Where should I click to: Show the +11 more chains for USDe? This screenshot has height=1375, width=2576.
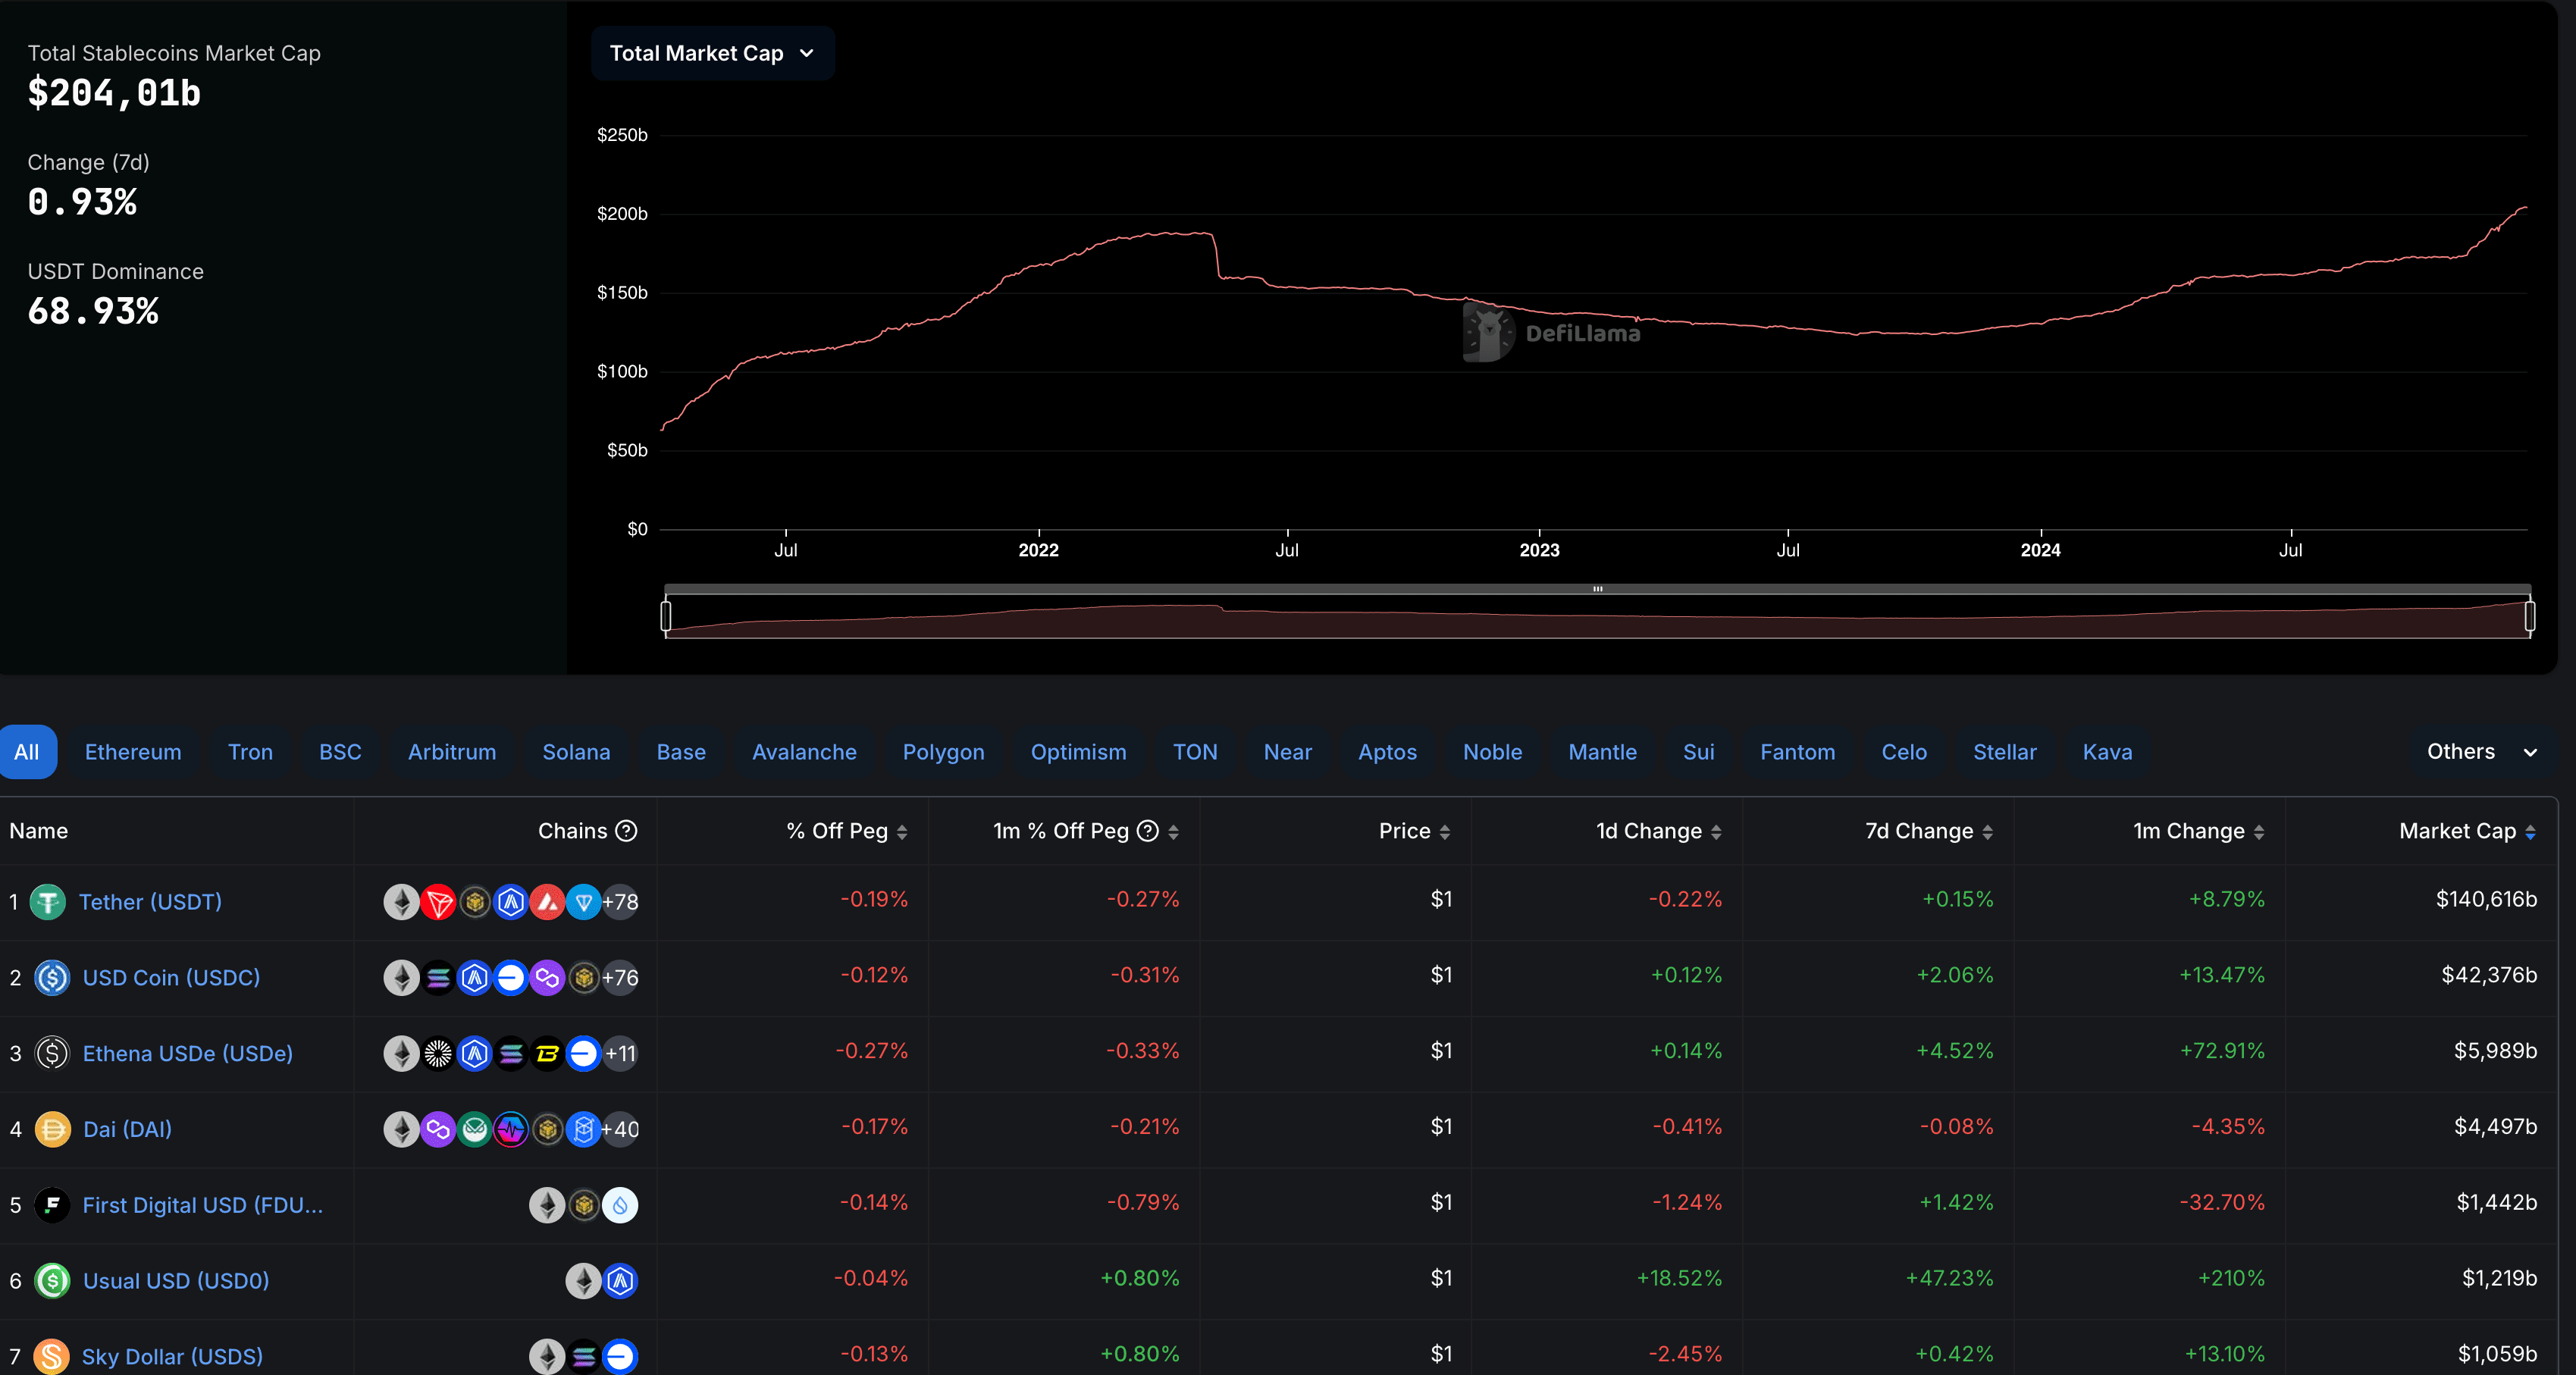621,1053
